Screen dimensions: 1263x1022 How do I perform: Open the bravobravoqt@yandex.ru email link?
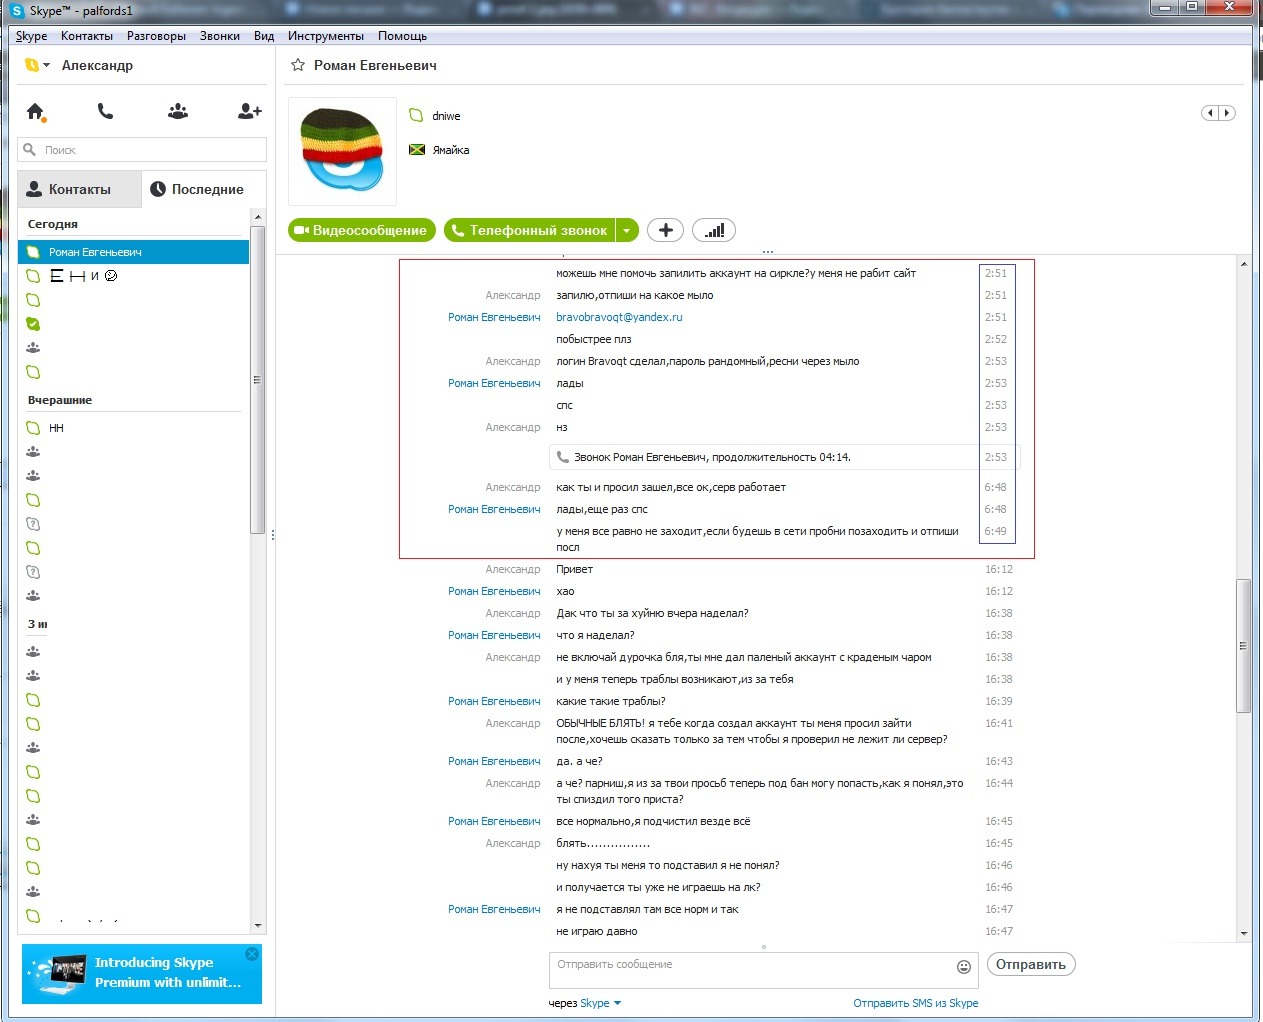[x=619, y=317]
